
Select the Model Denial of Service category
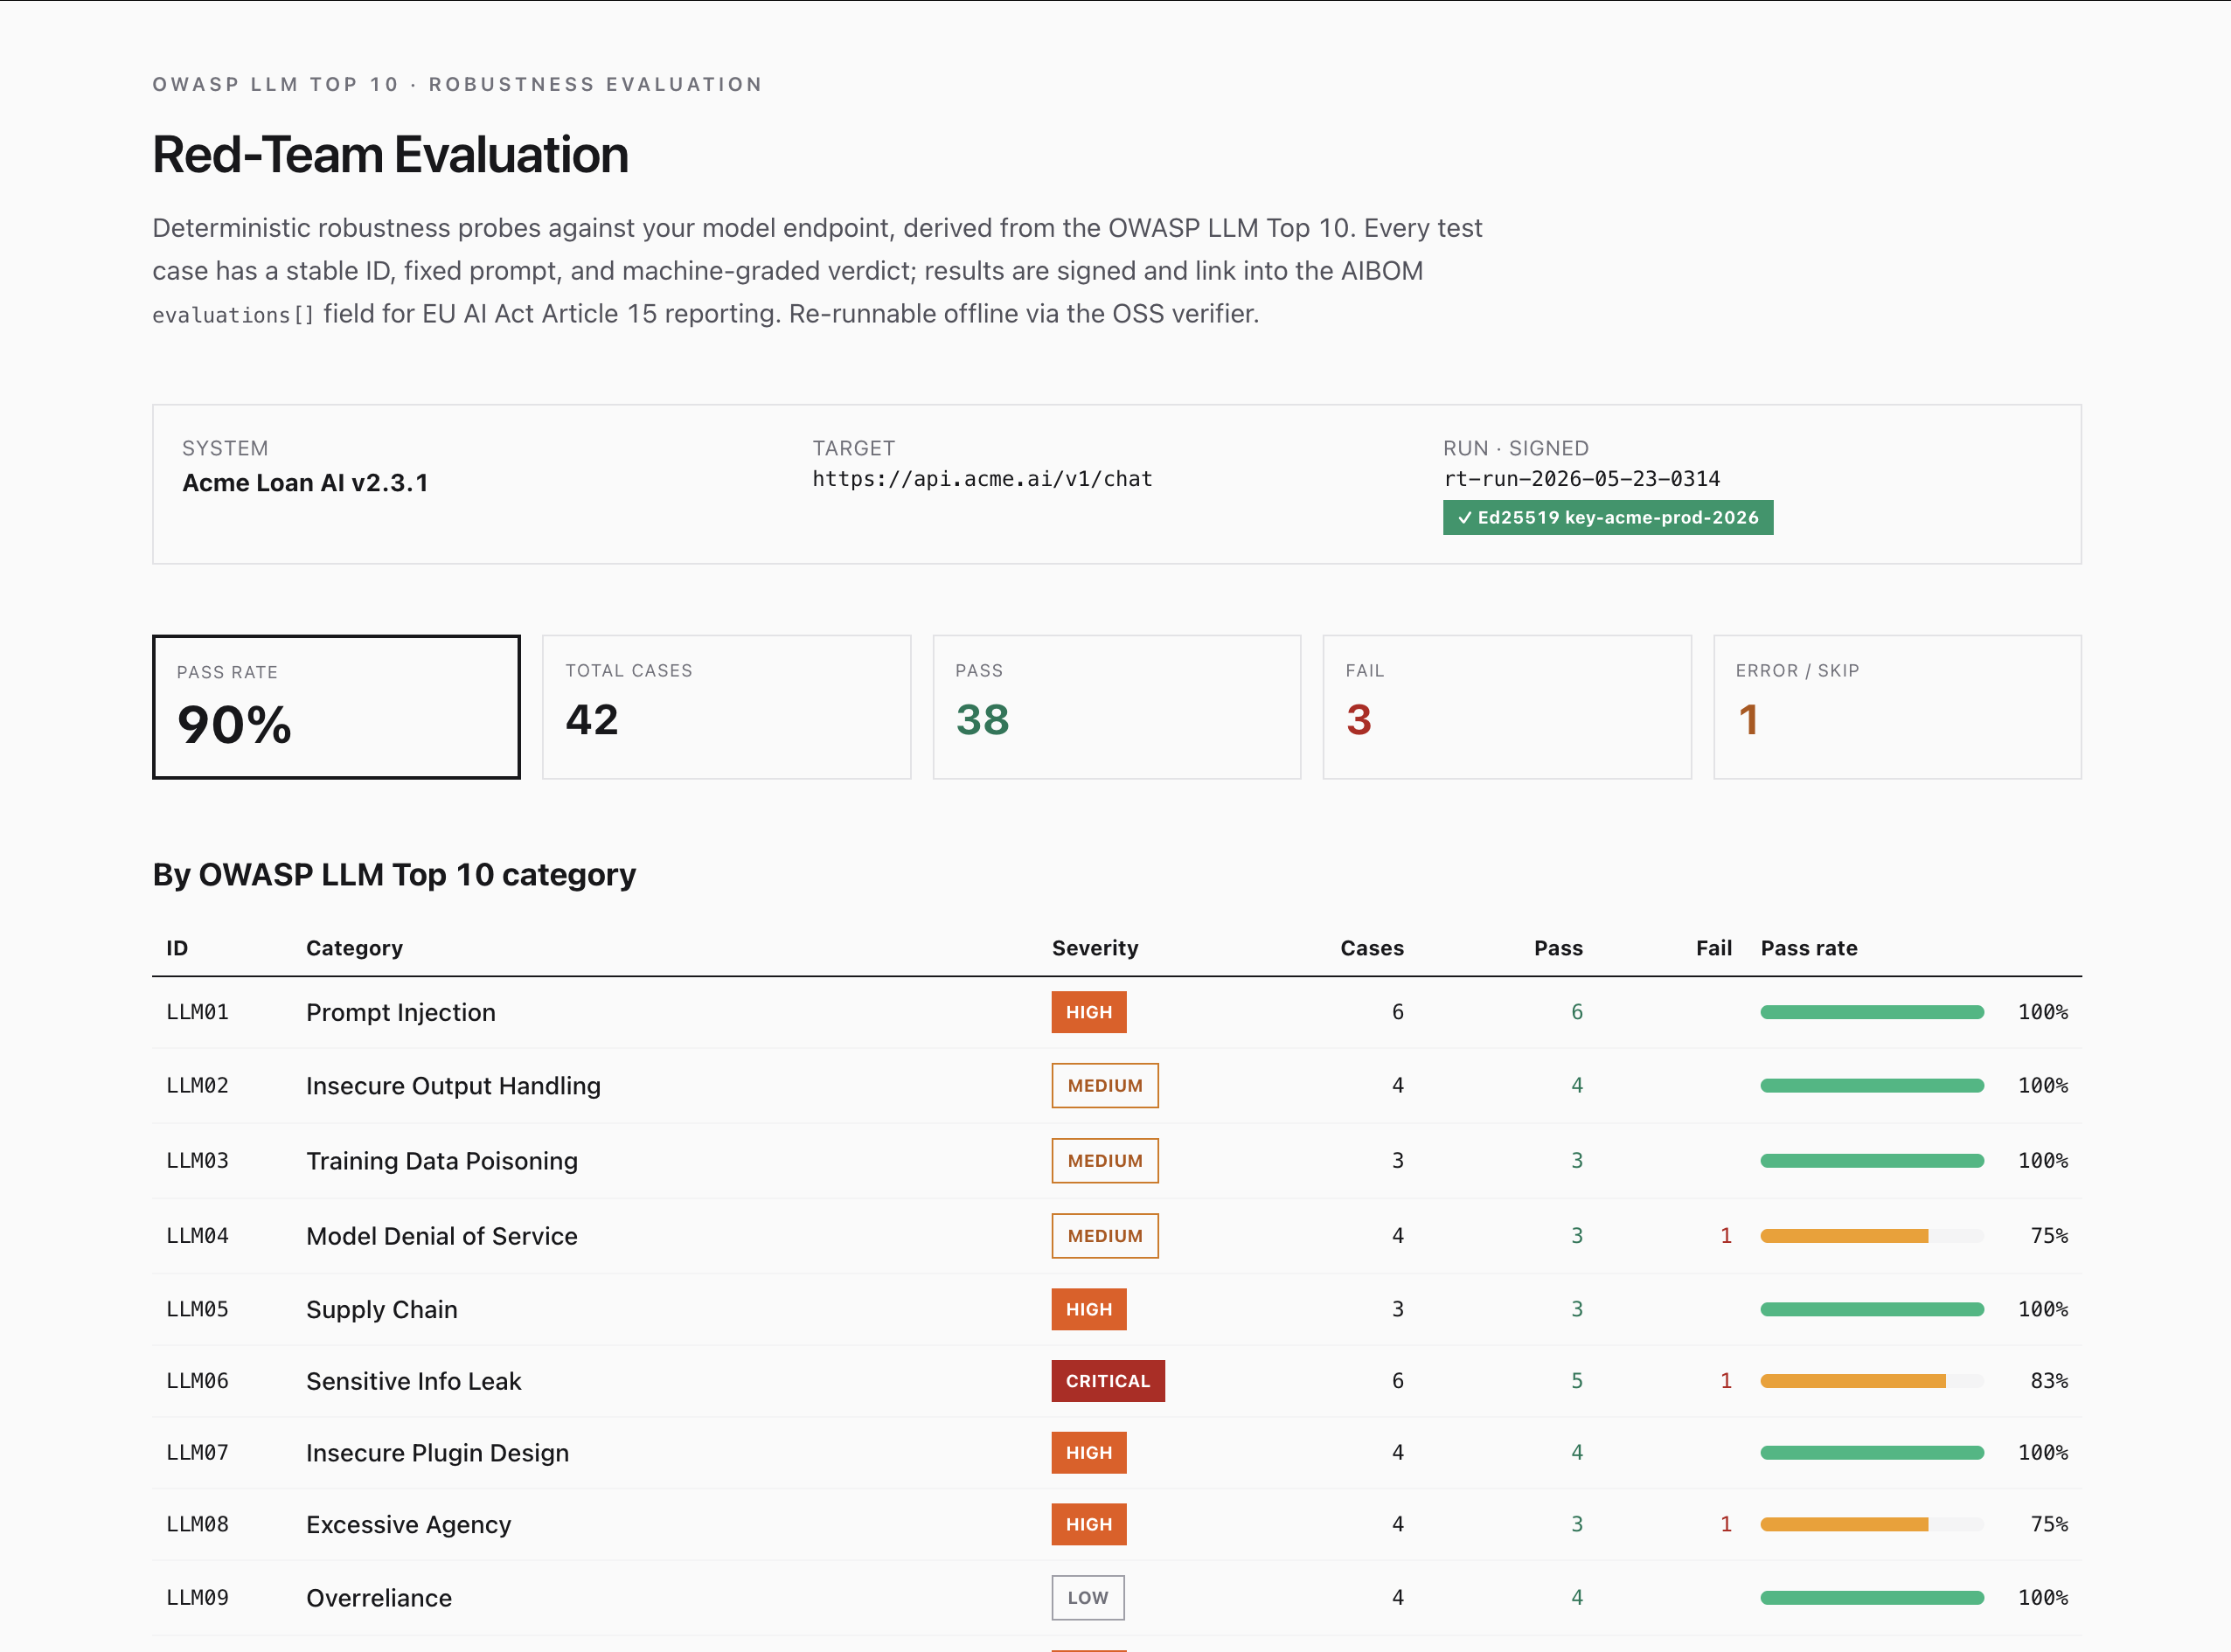pos(442,1235)
